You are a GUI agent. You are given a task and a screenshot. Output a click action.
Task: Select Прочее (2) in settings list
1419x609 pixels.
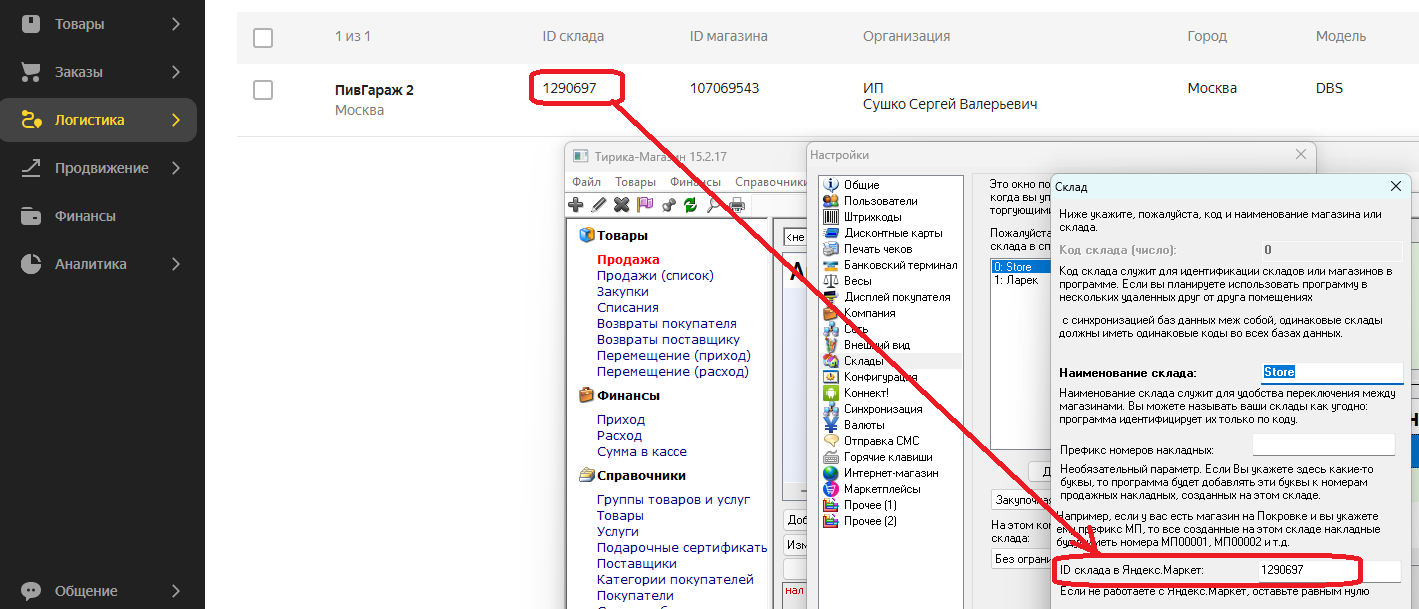(870, 521)
